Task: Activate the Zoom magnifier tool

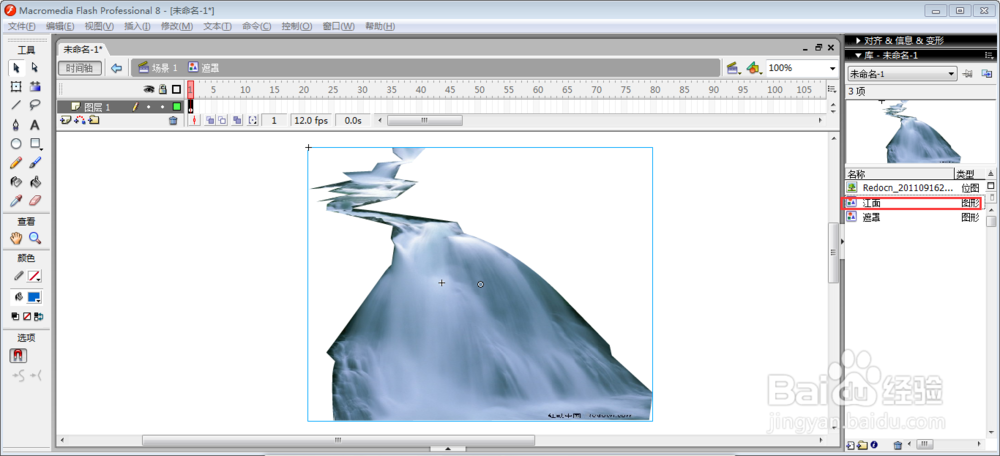Action: pos(35,239)
